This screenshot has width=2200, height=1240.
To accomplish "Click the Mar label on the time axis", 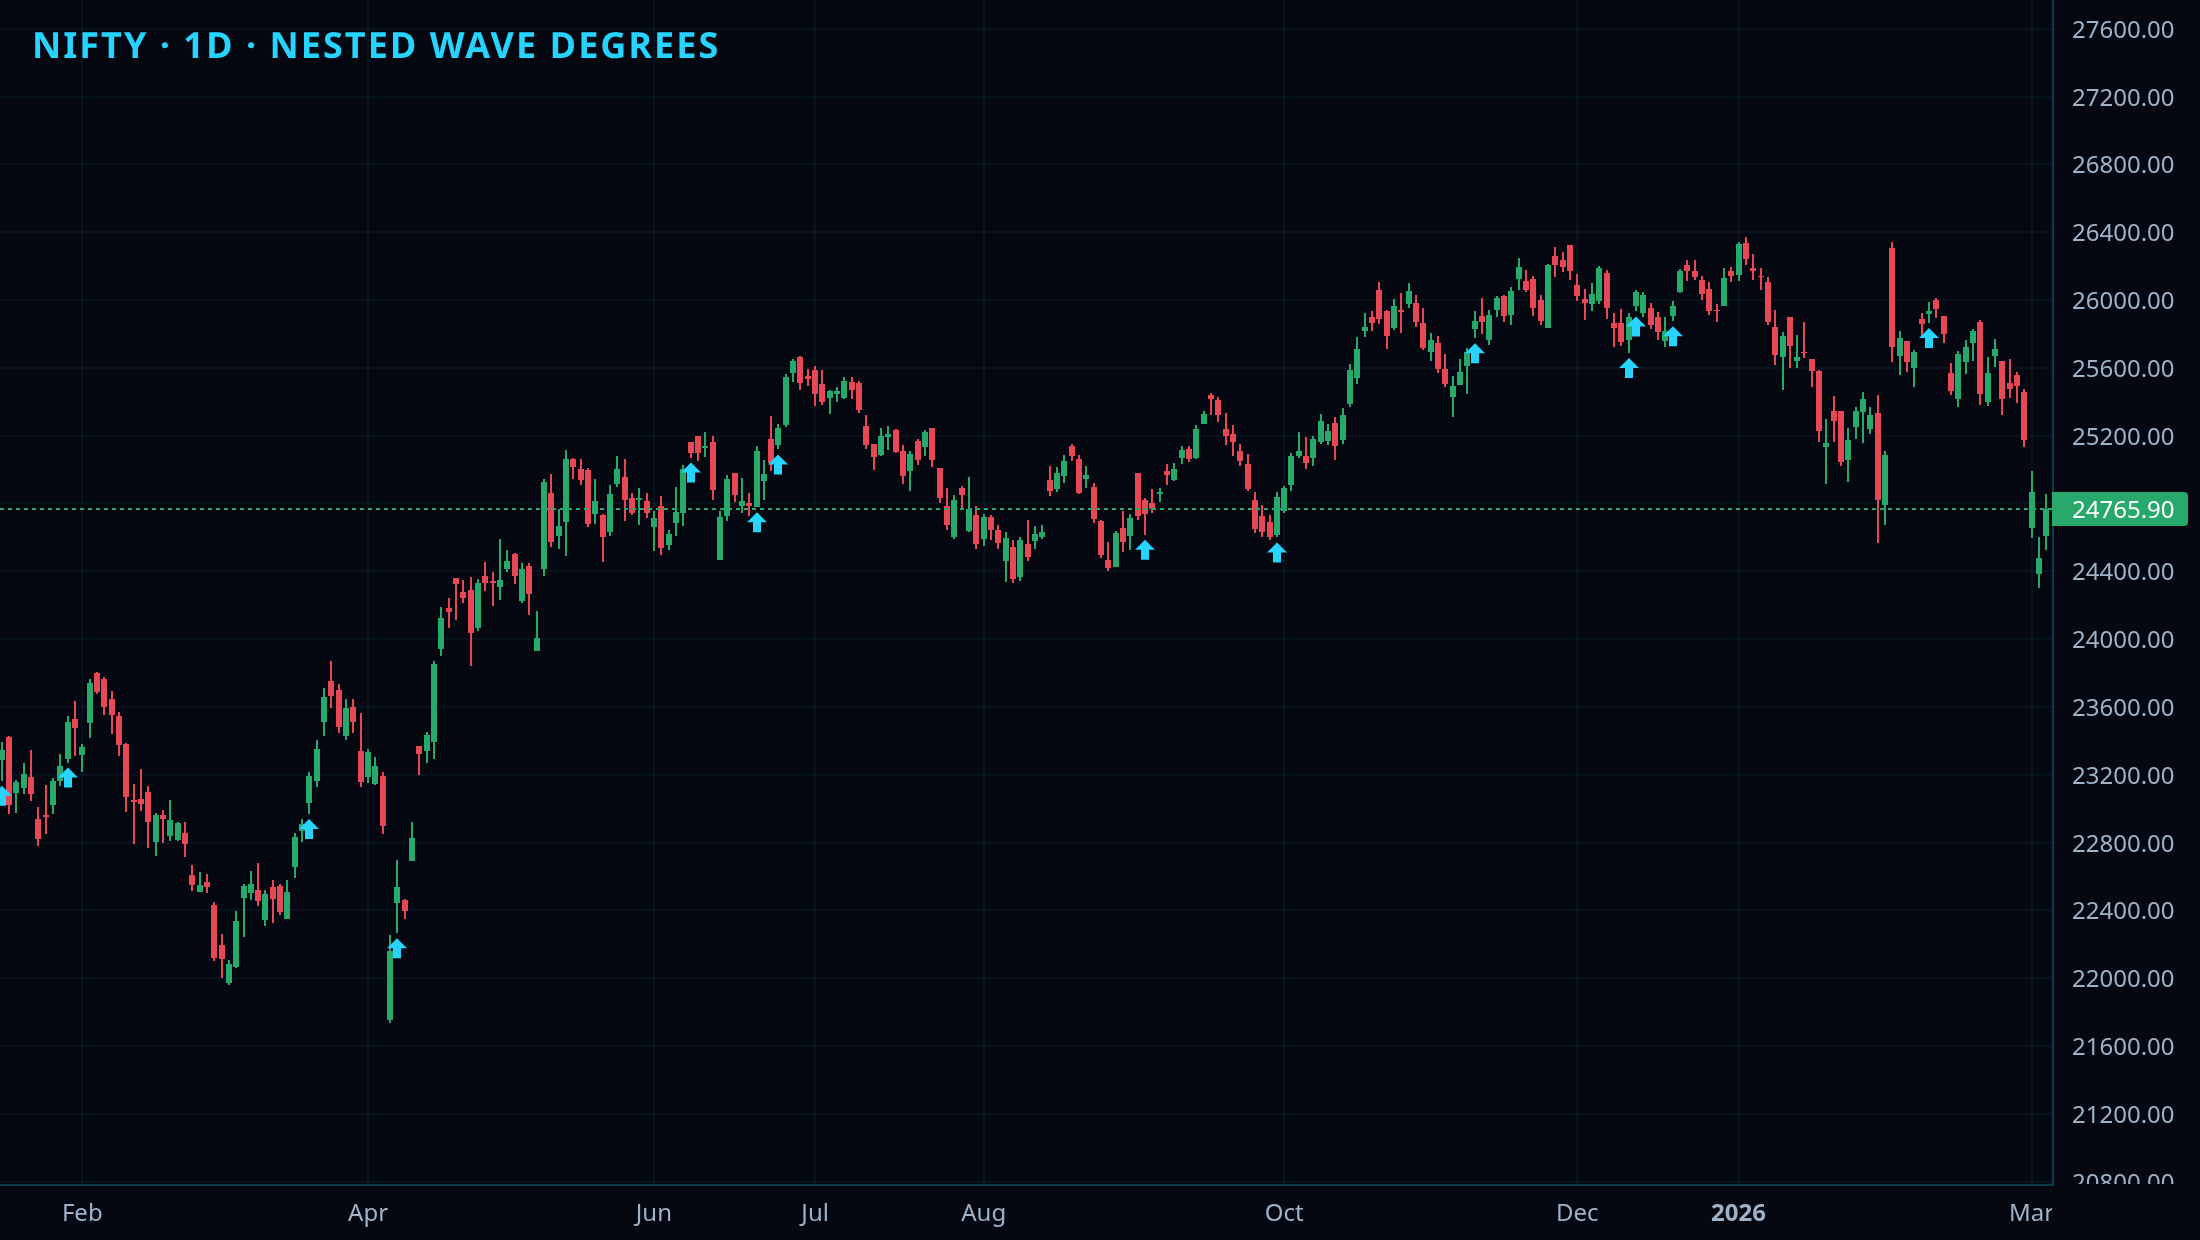I will tap(2031, 1213).
